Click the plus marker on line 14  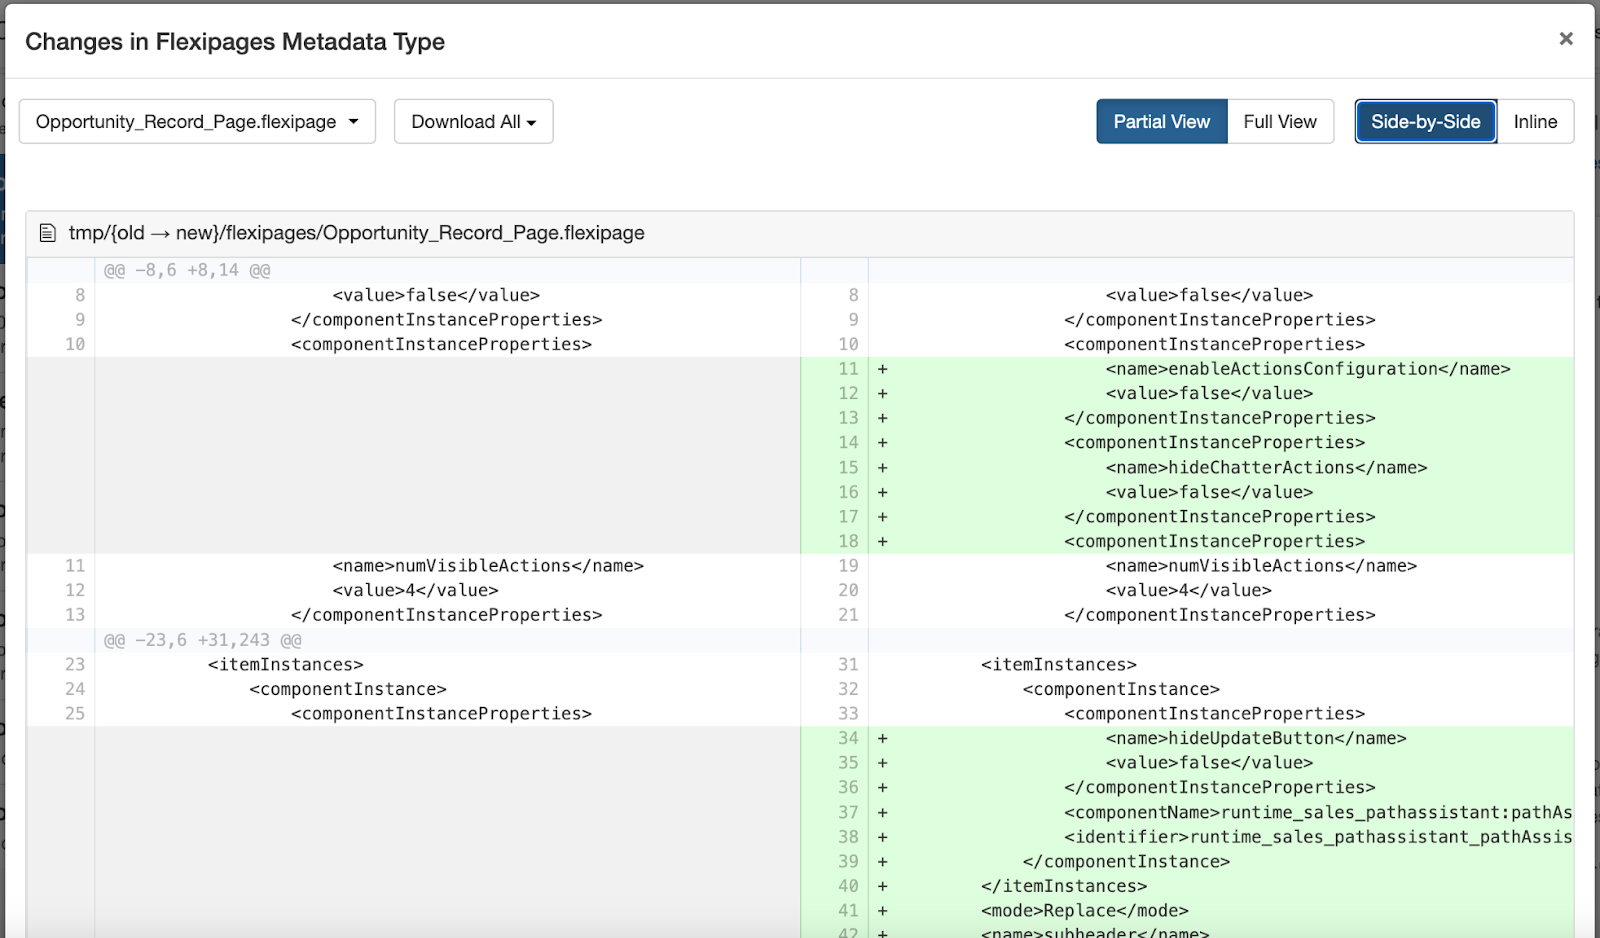tap(883, 443)
